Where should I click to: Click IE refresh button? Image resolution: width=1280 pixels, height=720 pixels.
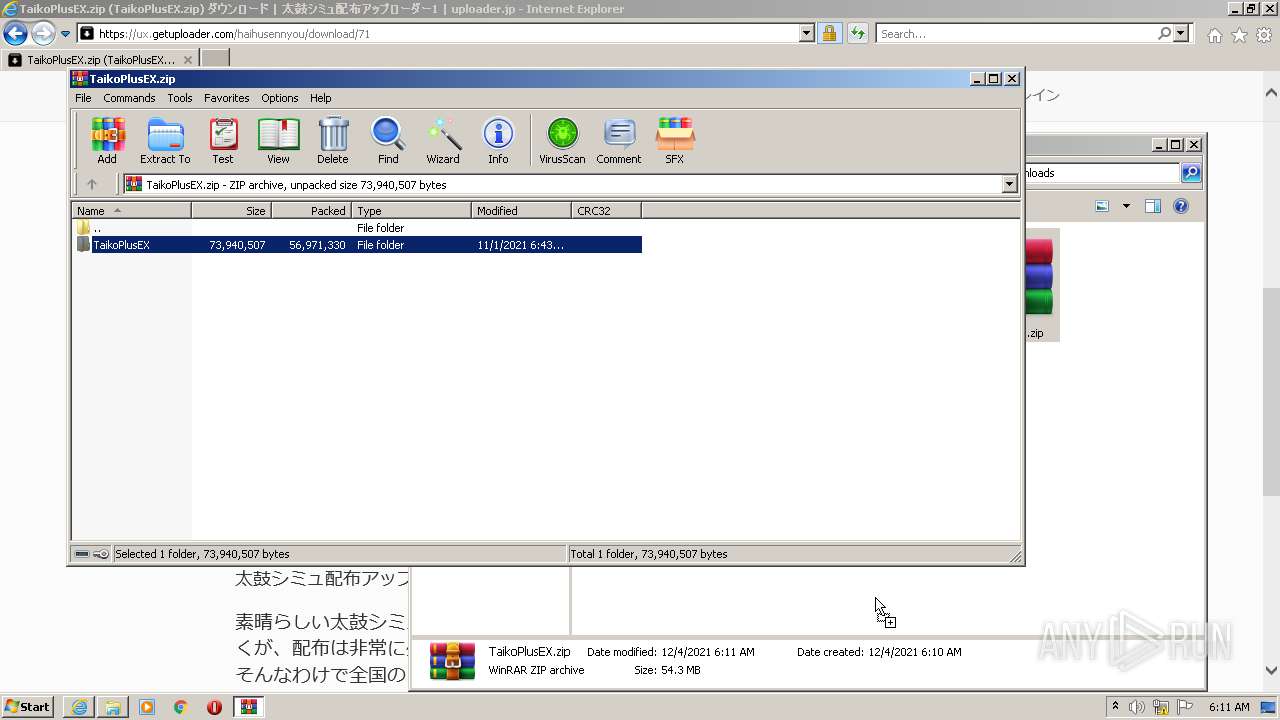coord(857,34)
